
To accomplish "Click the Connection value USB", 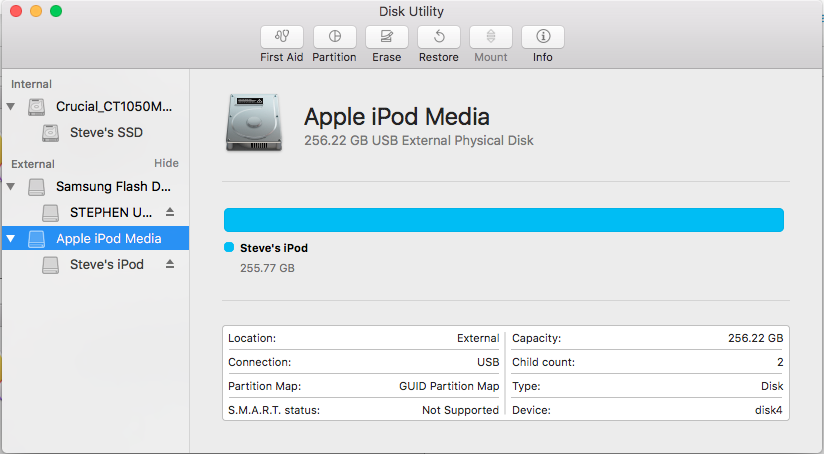I will point(488,362).
